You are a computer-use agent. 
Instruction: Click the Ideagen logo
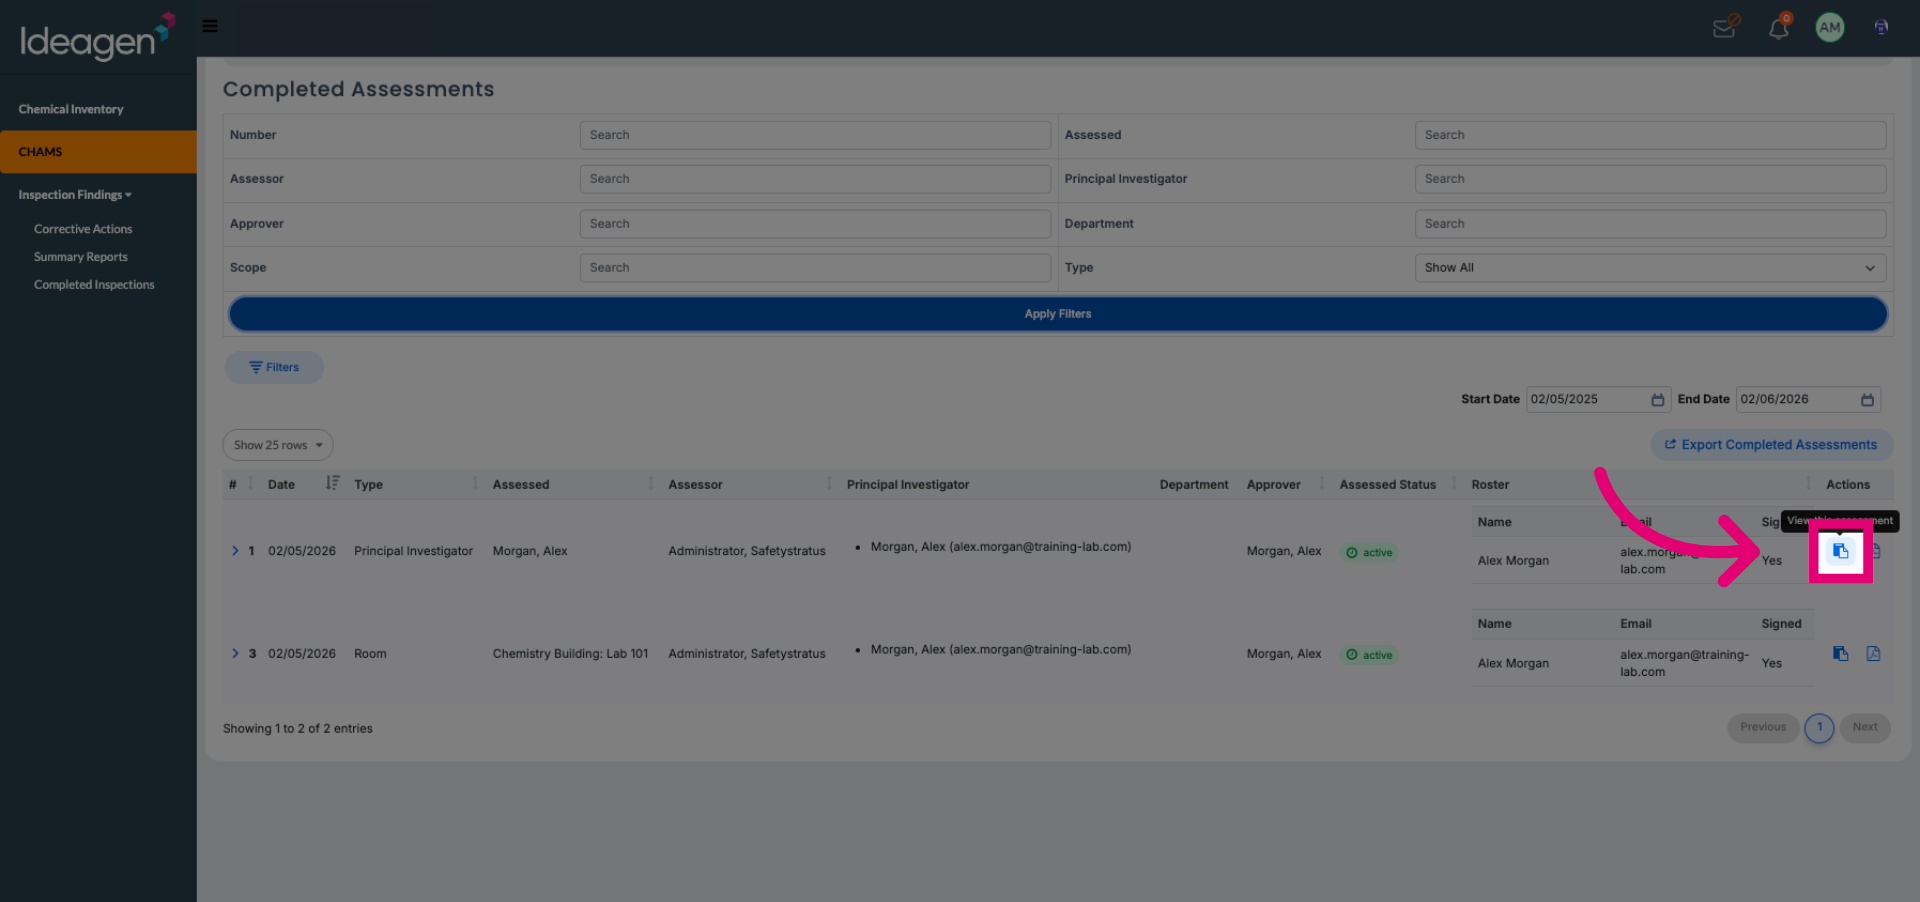(x=97, y=37)
